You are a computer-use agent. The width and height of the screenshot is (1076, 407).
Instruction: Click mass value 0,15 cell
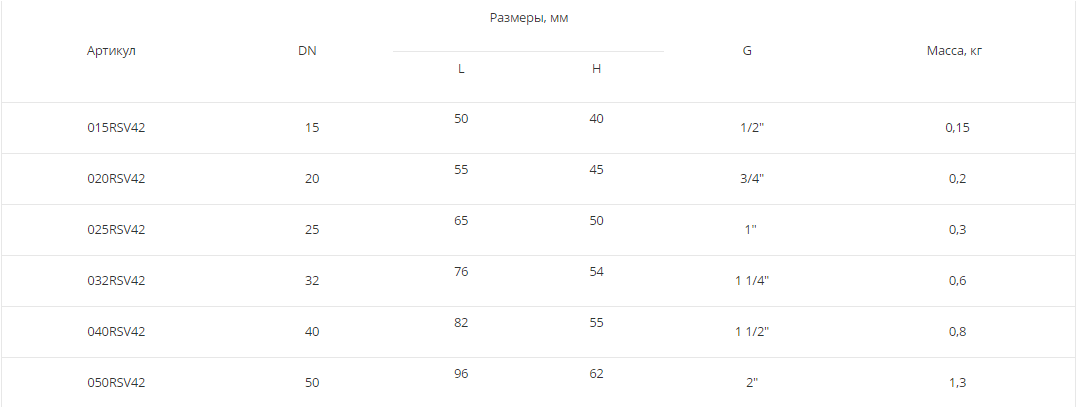click(957, 128)
